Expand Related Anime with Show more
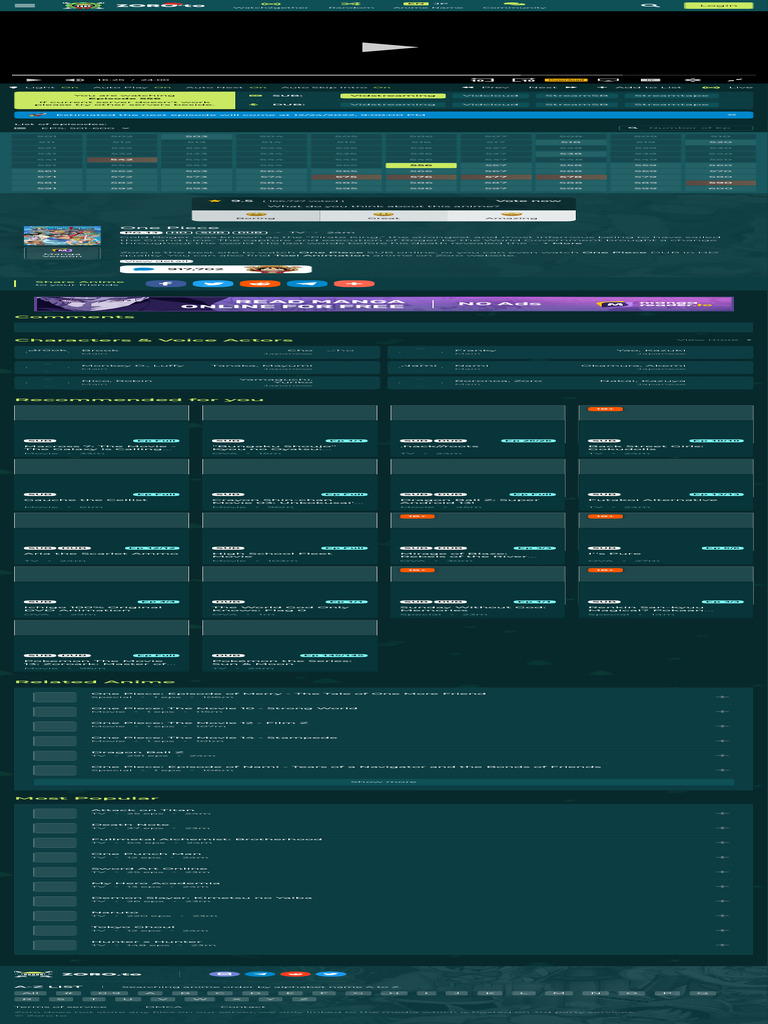Viewport: 768px width, 1024px height. coord(384,782)
